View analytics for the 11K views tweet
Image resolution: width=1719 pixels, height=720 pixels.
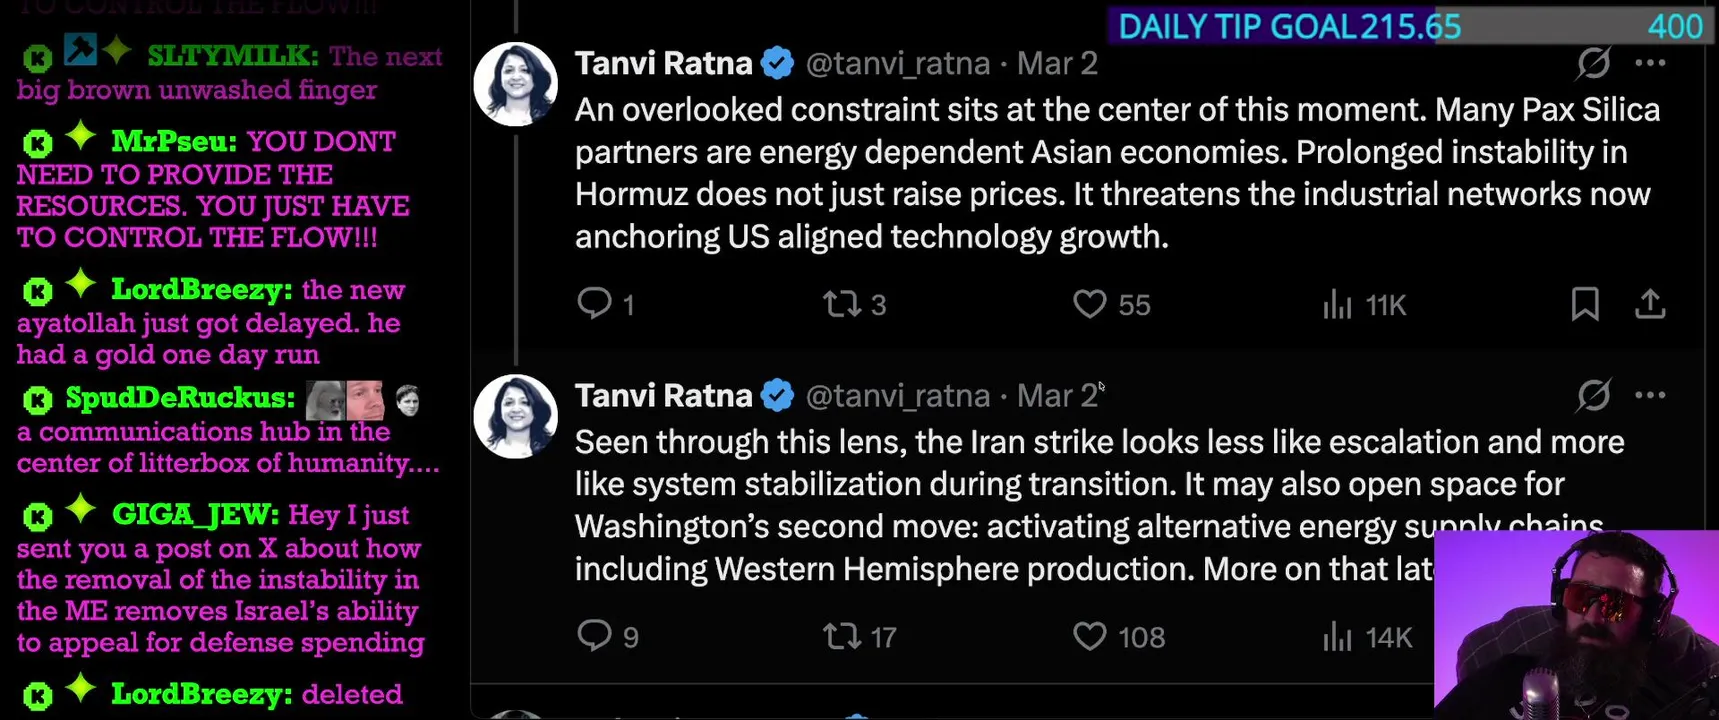pyautogui.click(x=1338, y=304)
